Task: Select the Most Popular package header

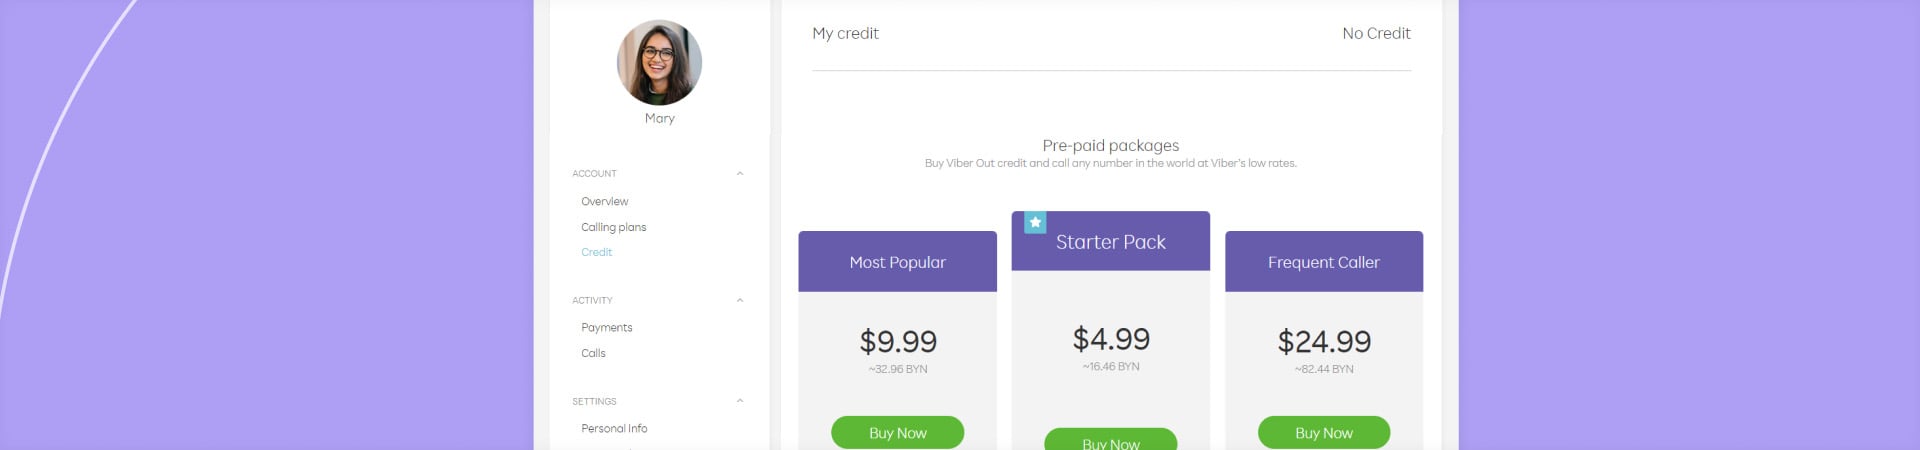Action: (897, 262)
